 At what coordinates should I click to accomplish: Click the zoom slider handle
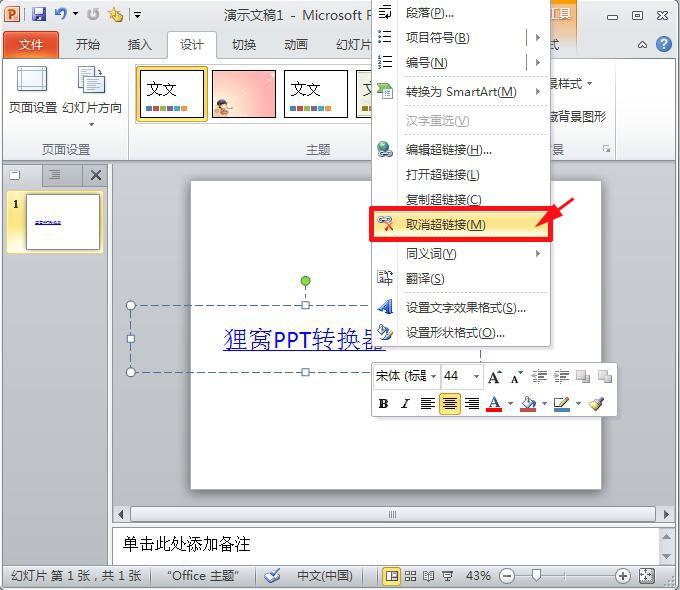click(x=536, y=576)
